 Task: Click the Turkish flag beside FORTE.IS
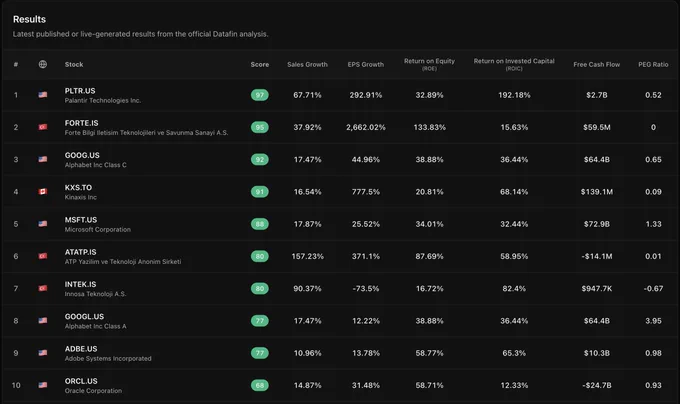click(42, 127)
